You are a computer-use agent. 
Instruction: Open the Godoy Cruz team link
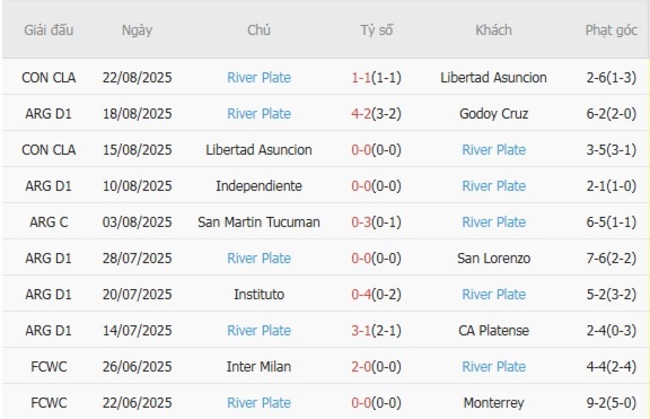pyautogui.click(x=493, y=114)
